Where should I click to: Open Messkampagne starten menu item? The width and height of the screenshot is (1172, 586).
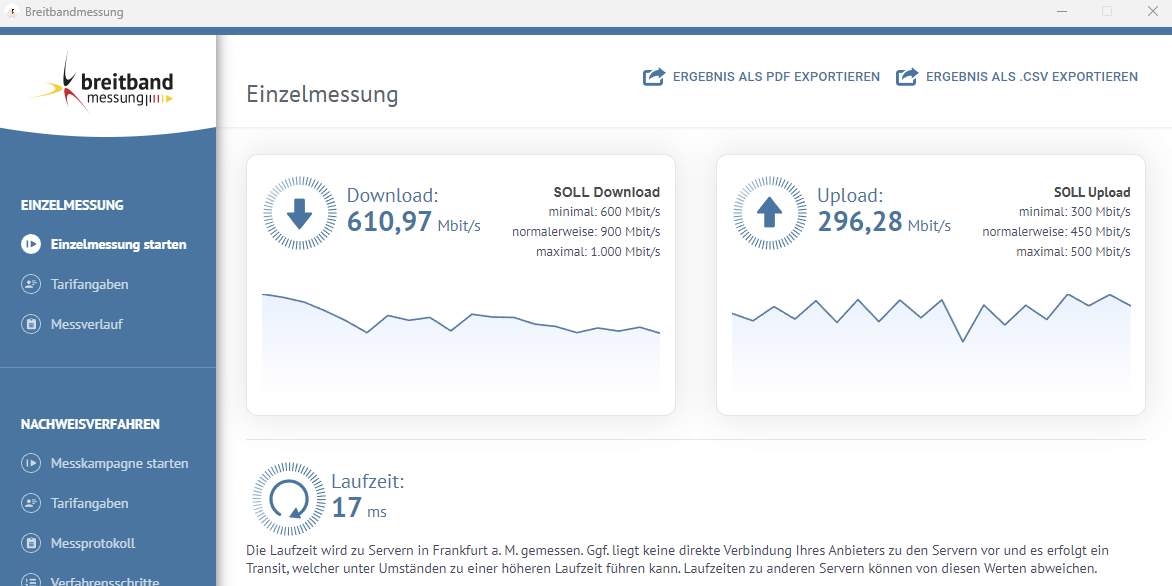105,463
